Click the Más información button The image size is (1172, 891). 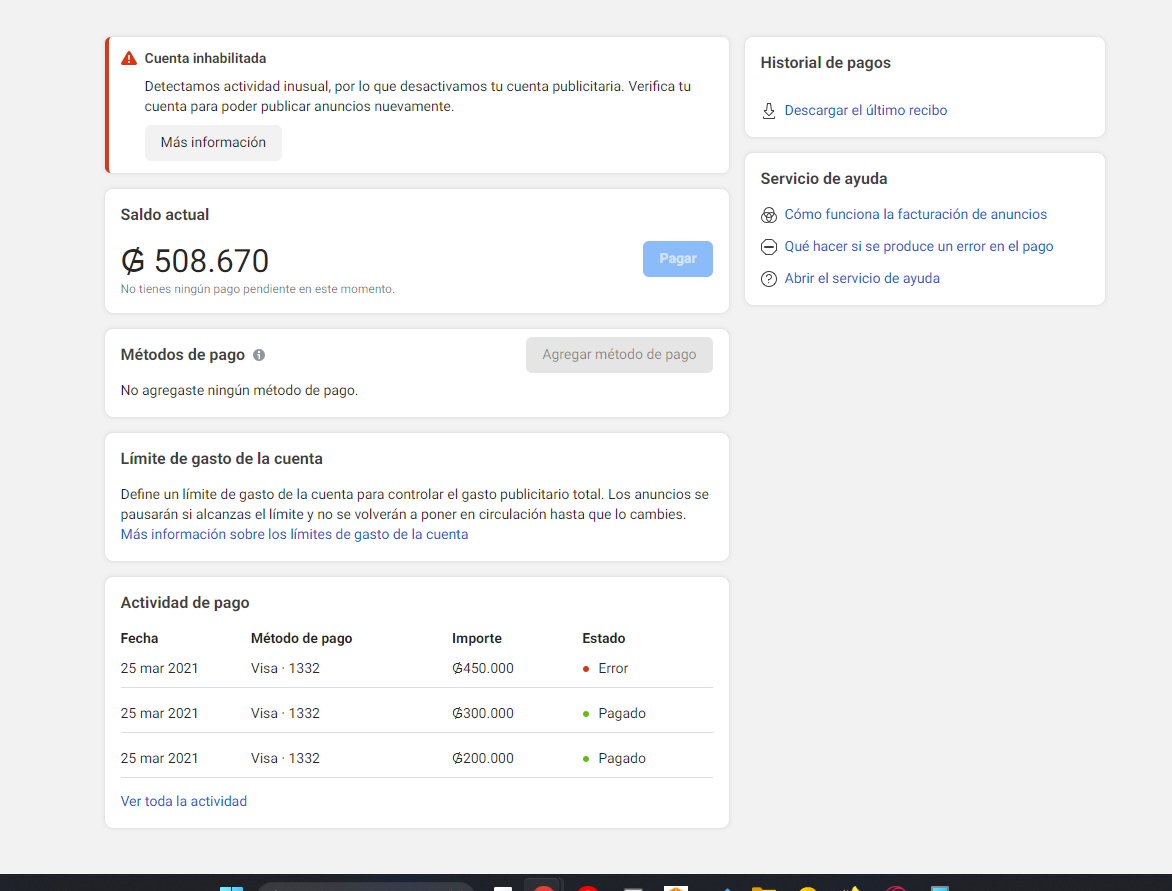coord(213,143)
